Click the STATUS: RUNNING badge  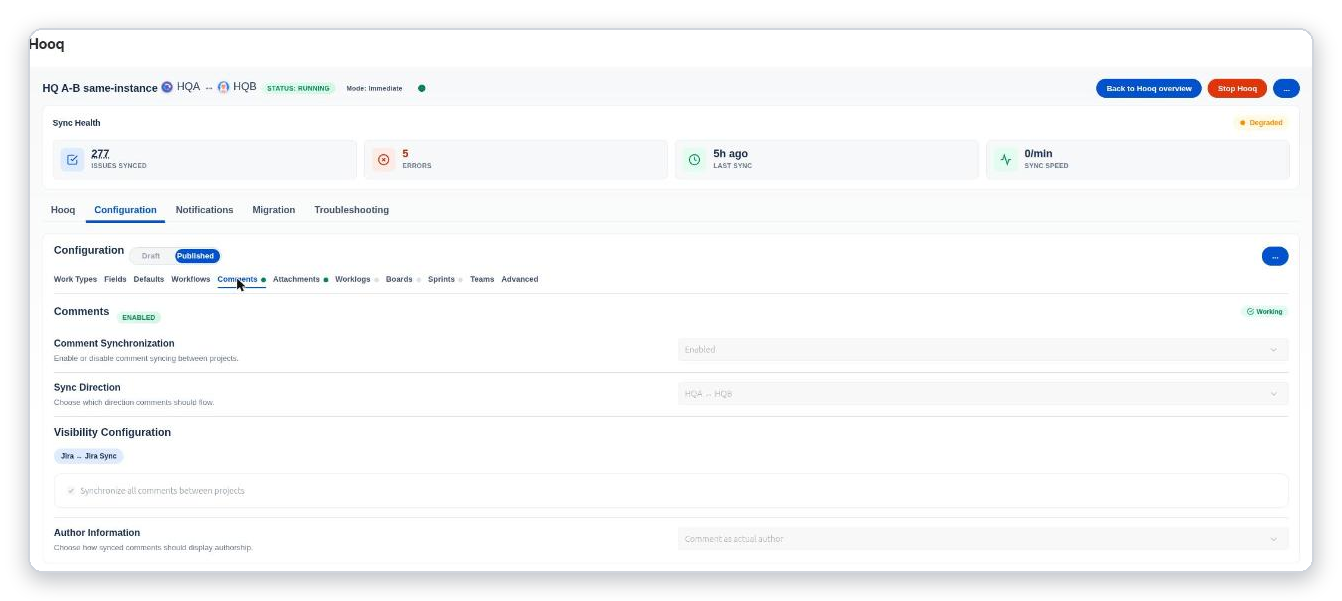click(x=298, y=88)
